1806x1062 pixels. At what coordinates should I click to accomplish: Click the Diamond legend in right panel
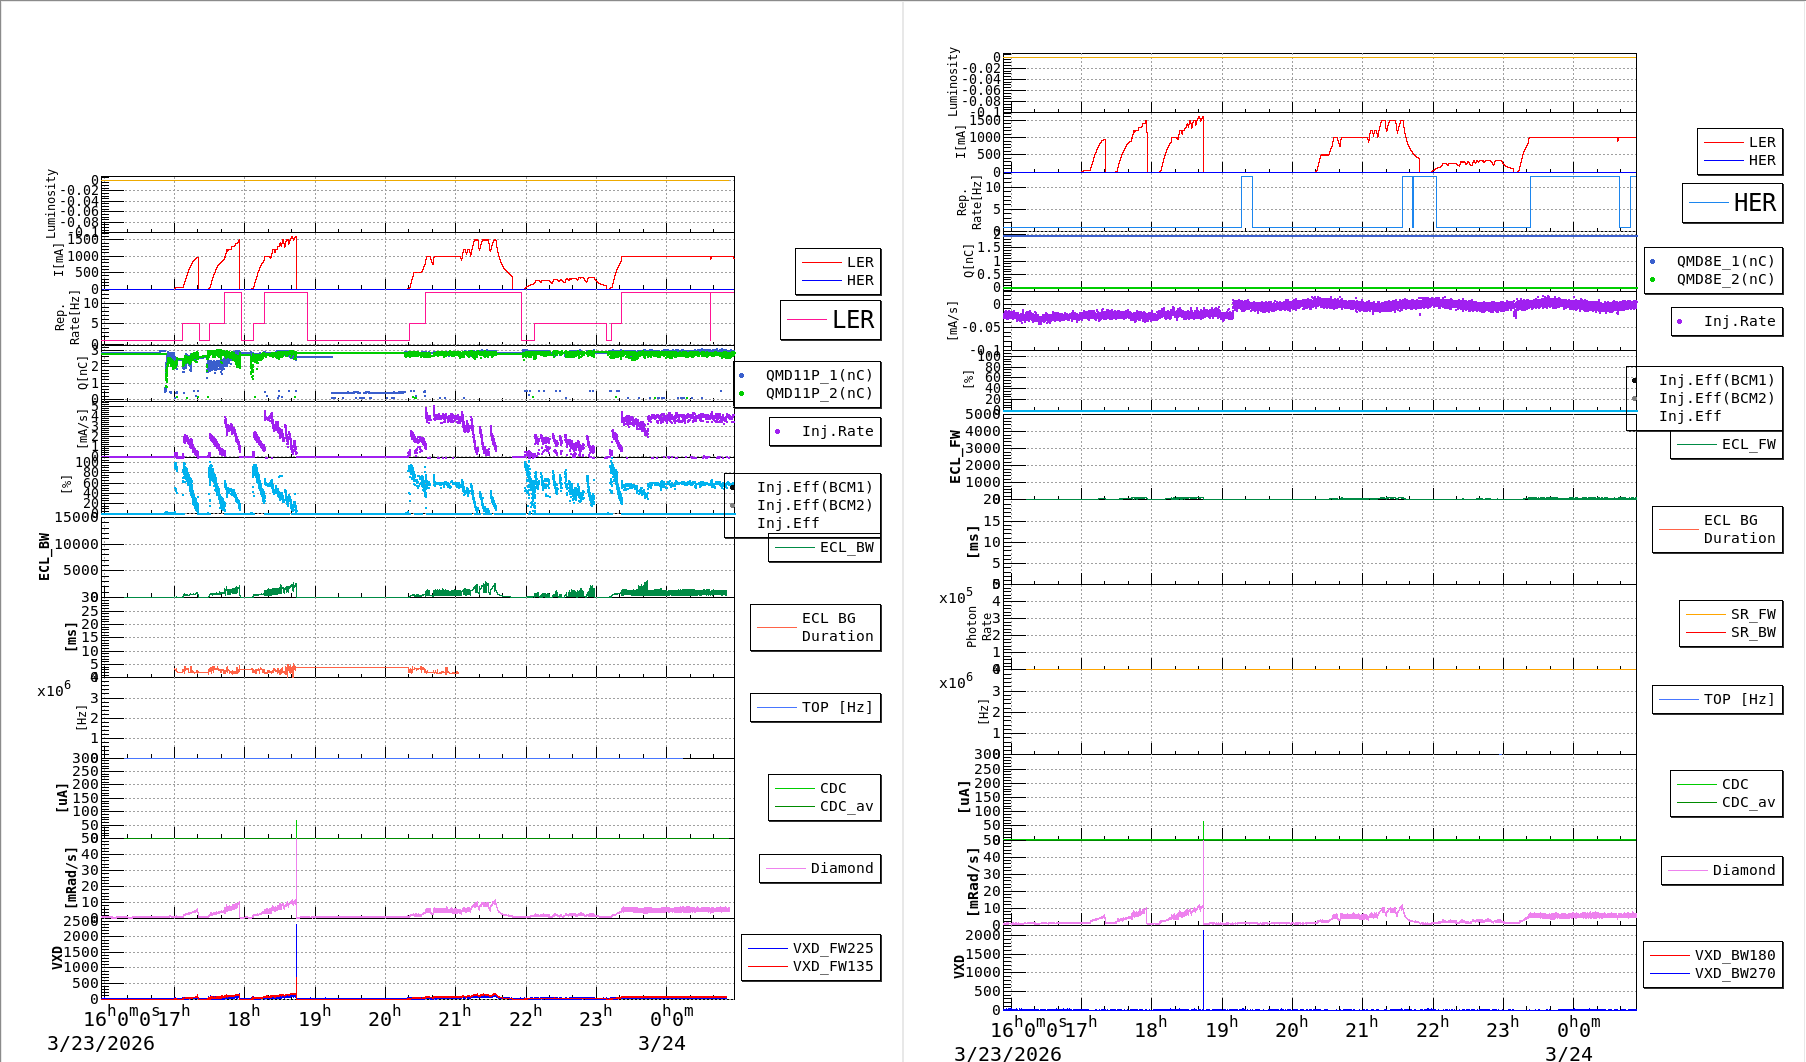tap(1743, 870)
